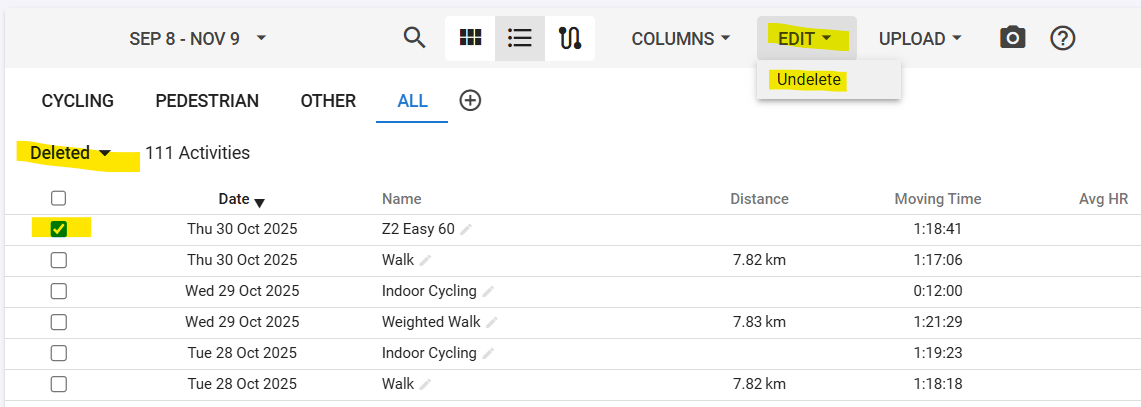Add a new activity tab with plus icon
The image size is (1141, 407).
tap(470, 100)
